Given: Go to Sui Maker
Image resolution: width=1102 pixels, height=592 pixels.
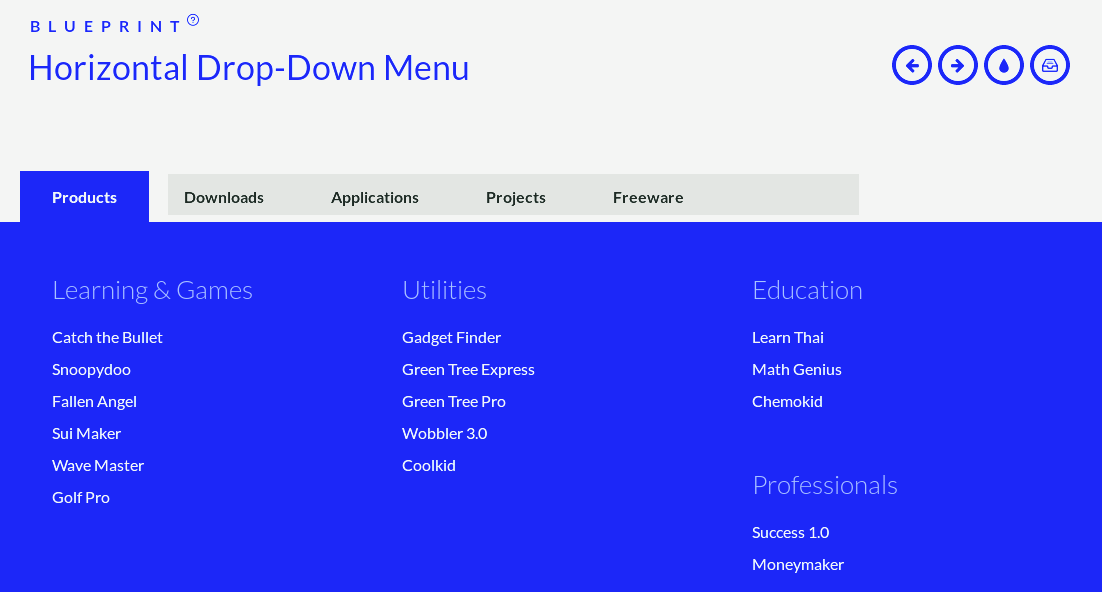Looking at the screenshot, I should tap(86, 434).
